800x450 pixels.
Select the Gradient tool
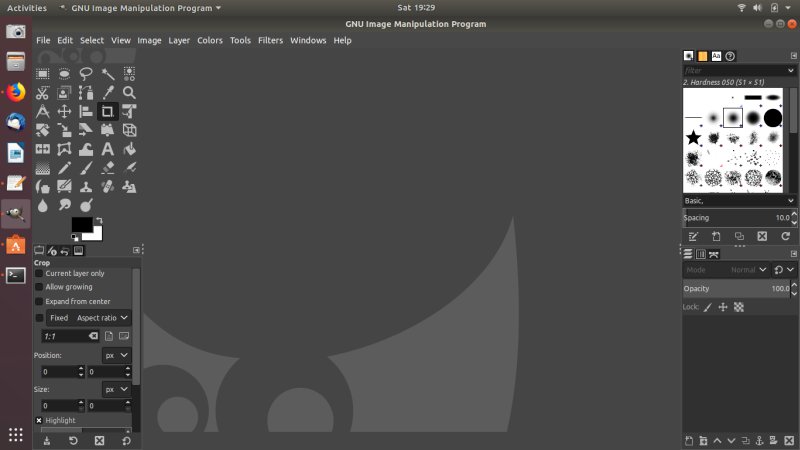point(43,168)
